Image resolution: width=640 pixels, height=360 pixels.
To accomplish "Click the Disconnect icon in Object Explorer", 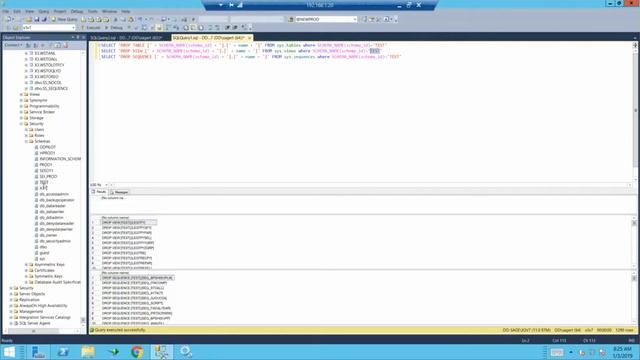I will (36, 45).
